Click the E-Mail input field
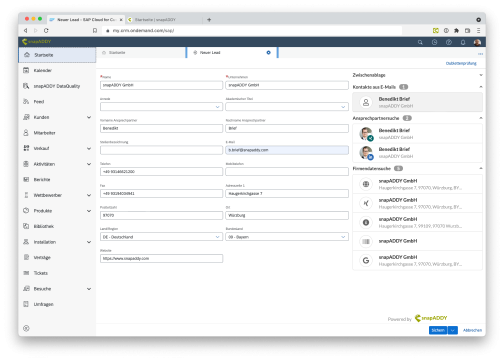 [287, 150]
